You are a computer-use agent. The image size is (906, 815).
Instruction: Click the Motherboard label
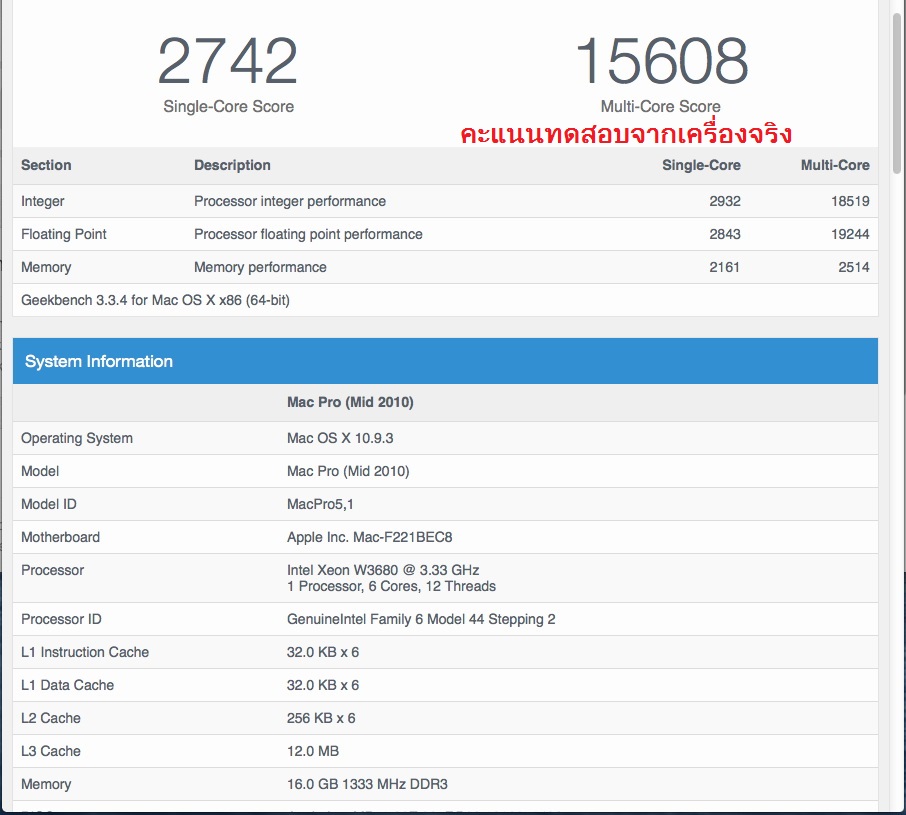click(60, 537)
